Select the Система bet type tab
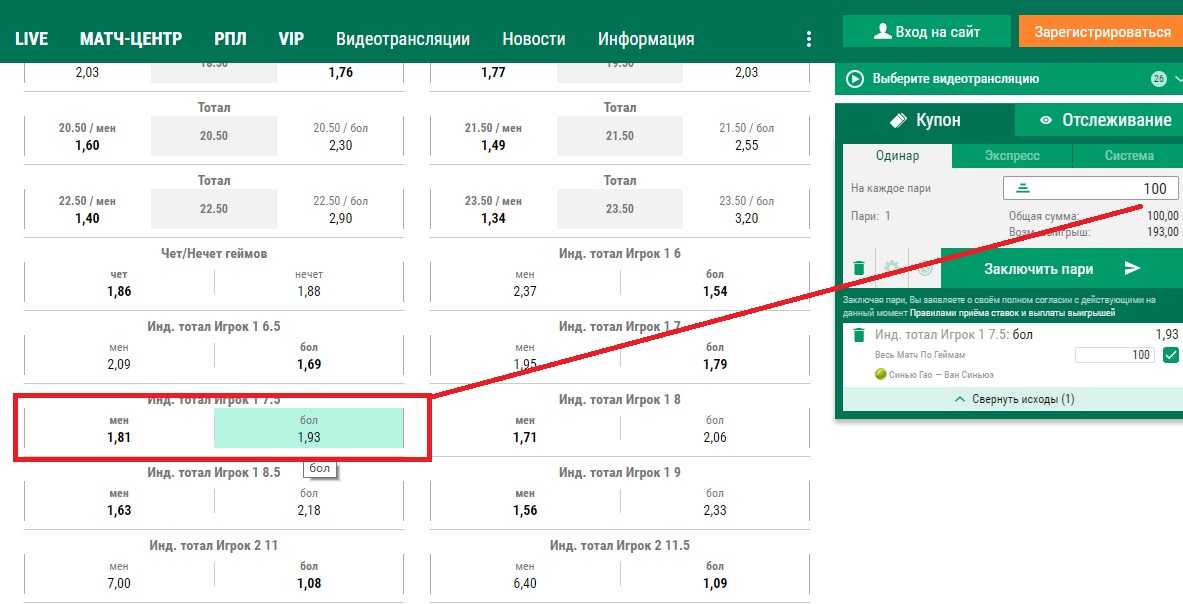 1128,155
